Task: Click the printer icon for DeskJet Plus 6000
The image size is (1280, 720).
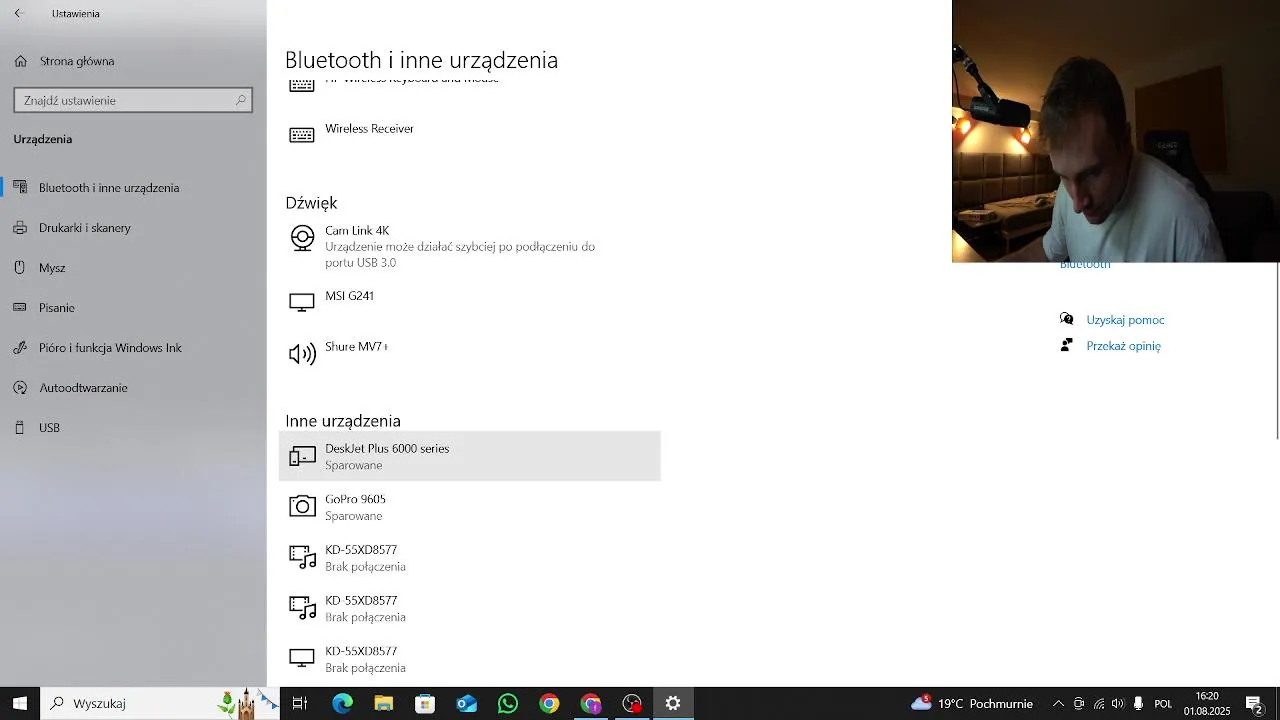Action: (x=302, y=456)
